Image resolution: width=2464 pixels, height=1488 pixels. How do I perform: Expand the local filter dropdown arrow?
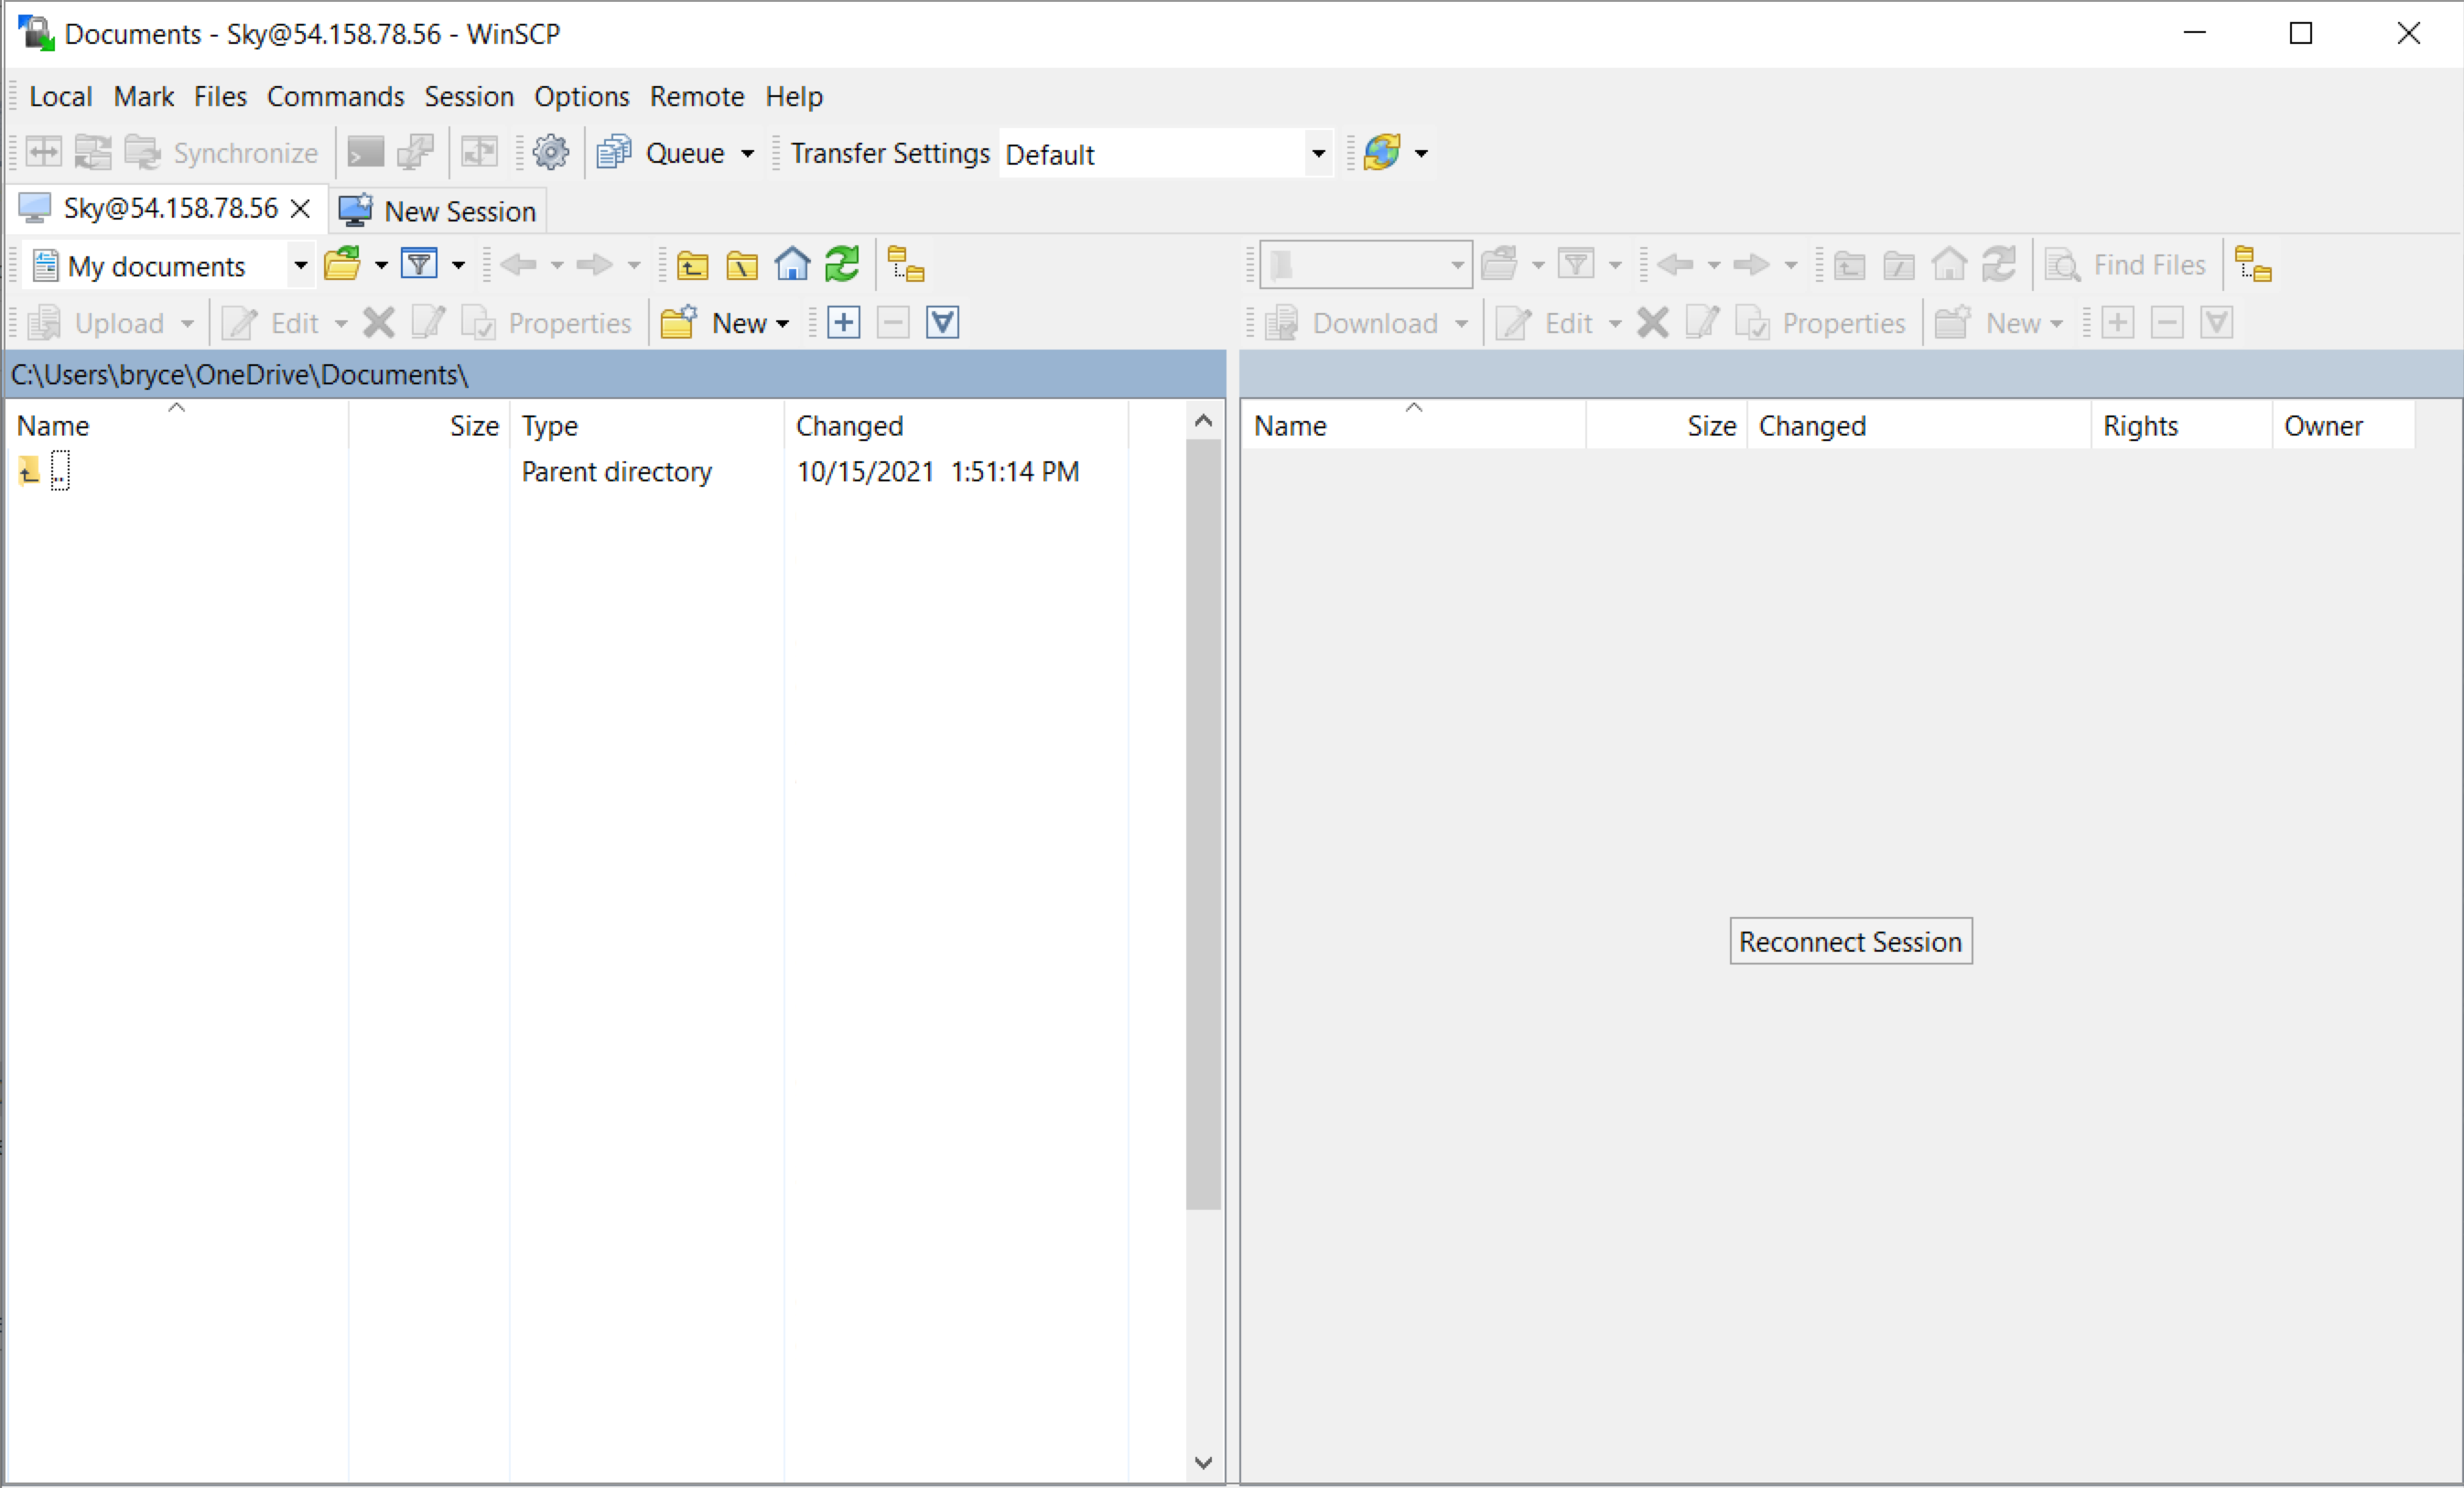[x=458, y=265]
